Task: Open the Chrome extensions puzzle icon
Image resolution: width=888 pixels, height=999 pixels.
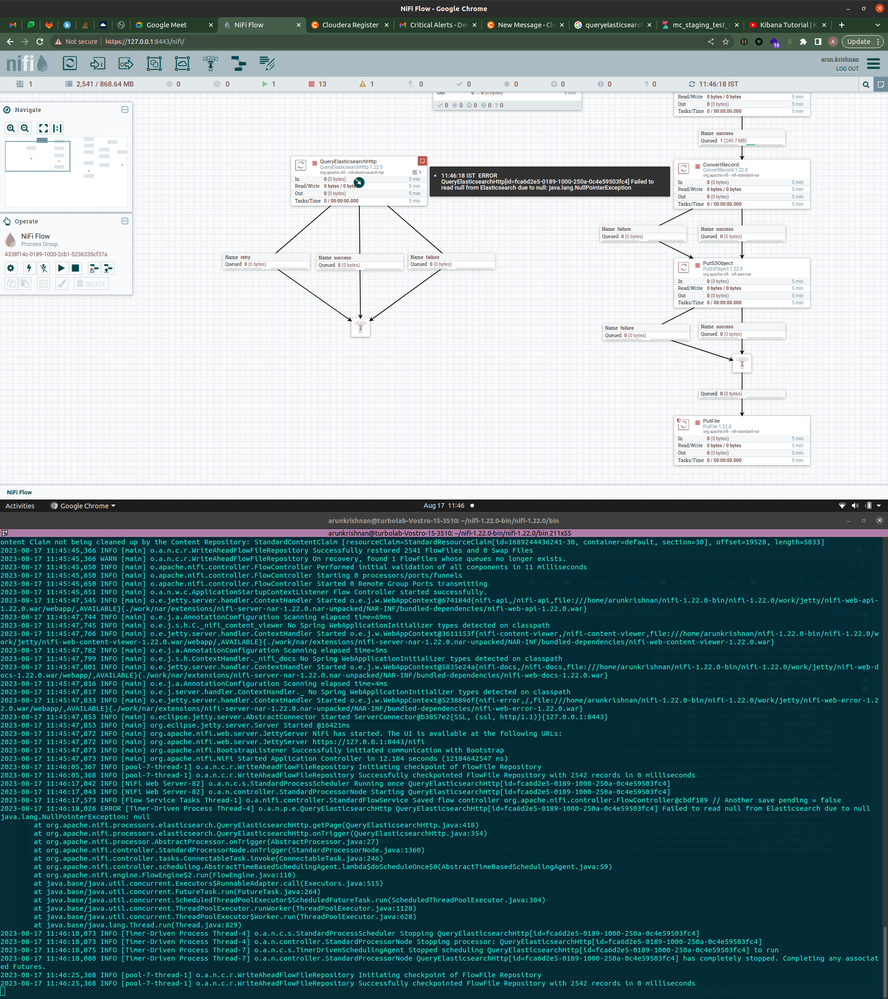Action: pyautogui.click(x=803, y=41)
